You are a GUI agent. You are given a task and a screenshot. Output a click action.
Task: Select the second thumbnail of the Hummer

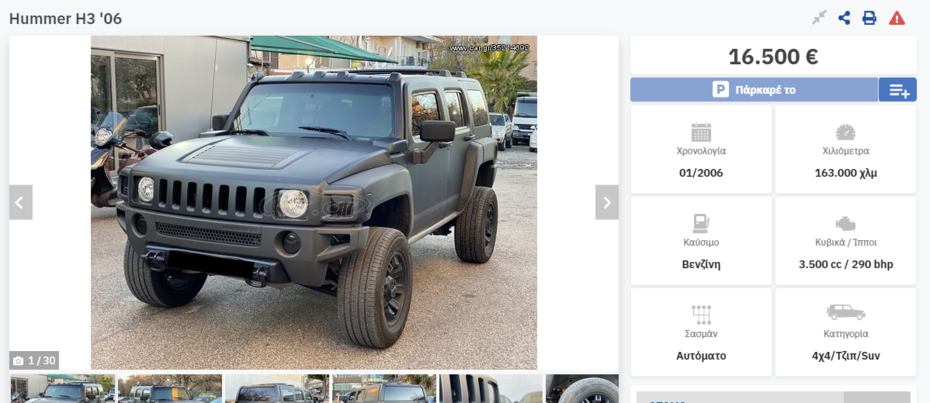click(x=170, y=389)
